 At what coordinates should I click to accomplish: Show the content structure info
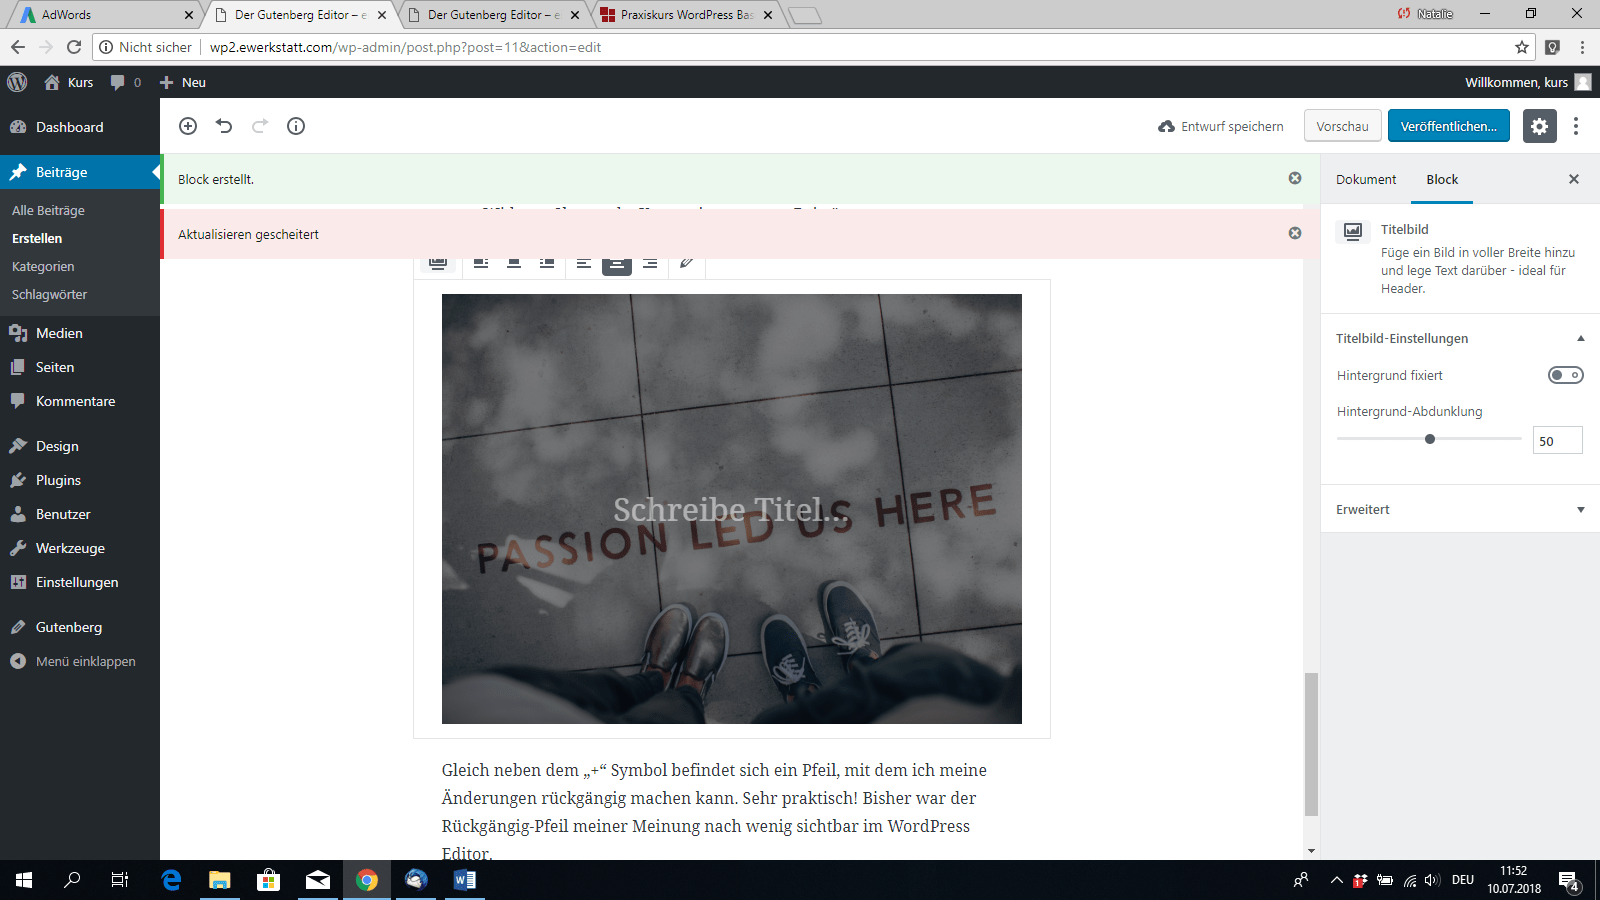[x=296, y=126]
